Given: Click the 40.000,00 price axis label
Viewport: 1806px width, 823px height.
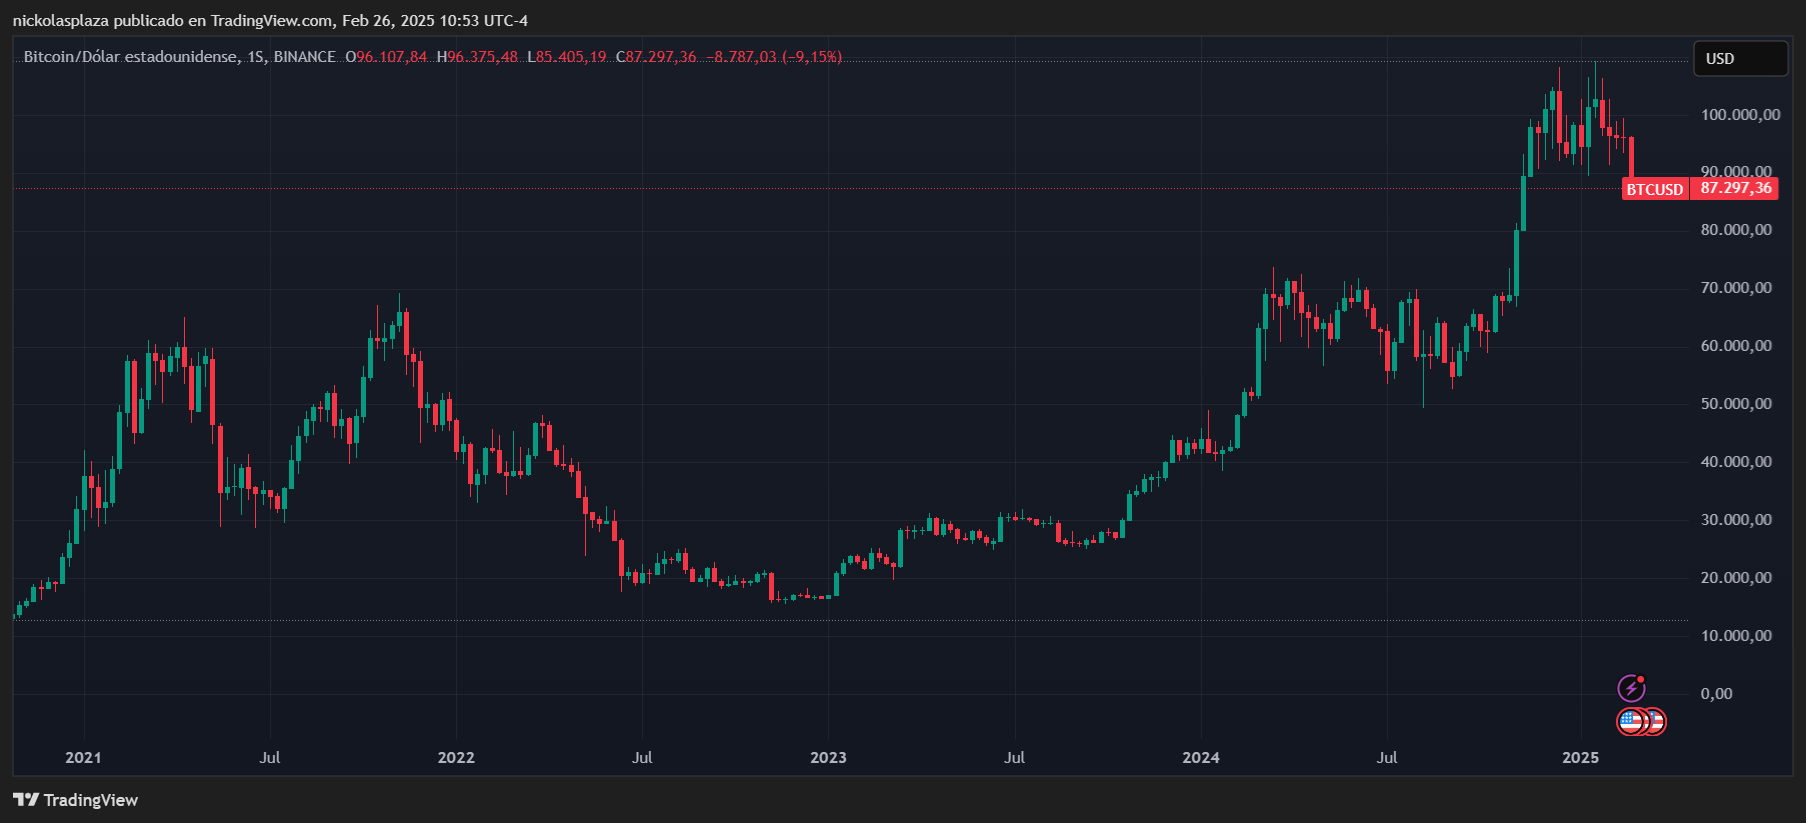Looking at the screenshot, I should 1736,462.
